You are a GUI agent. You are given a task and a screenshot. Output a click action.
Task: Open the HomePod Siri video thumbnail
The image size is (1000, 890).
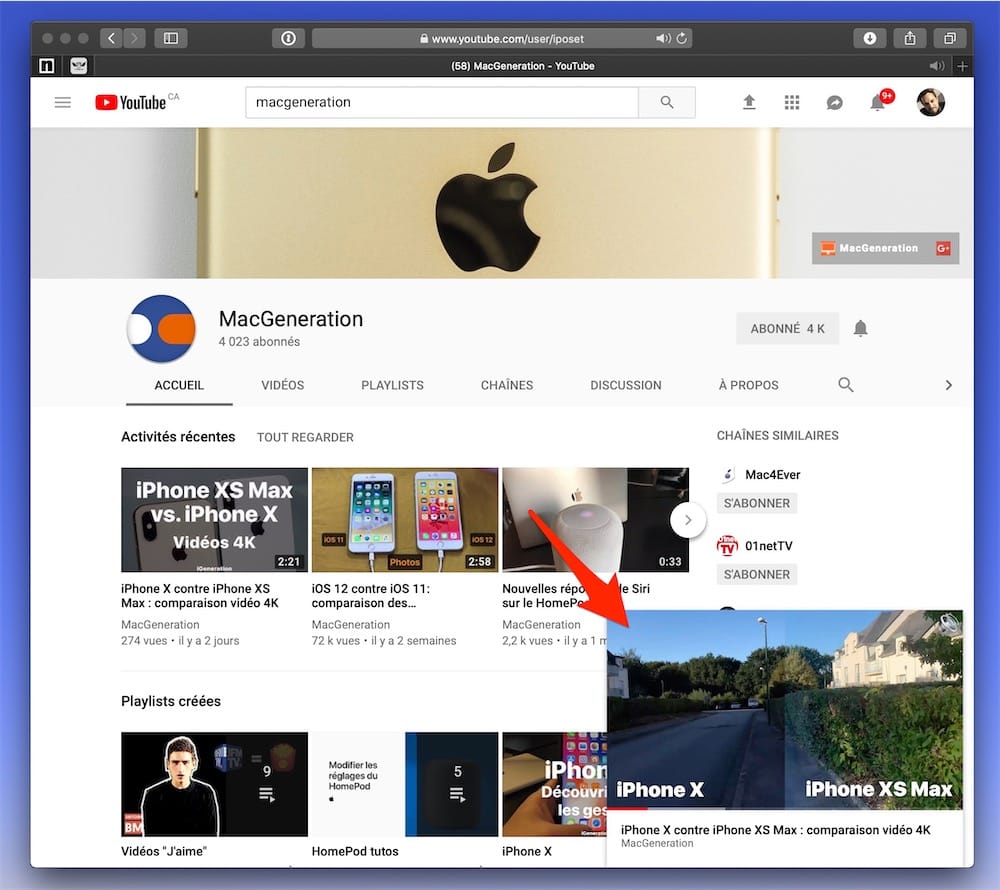pyautogui.click(x=595, y=520)
